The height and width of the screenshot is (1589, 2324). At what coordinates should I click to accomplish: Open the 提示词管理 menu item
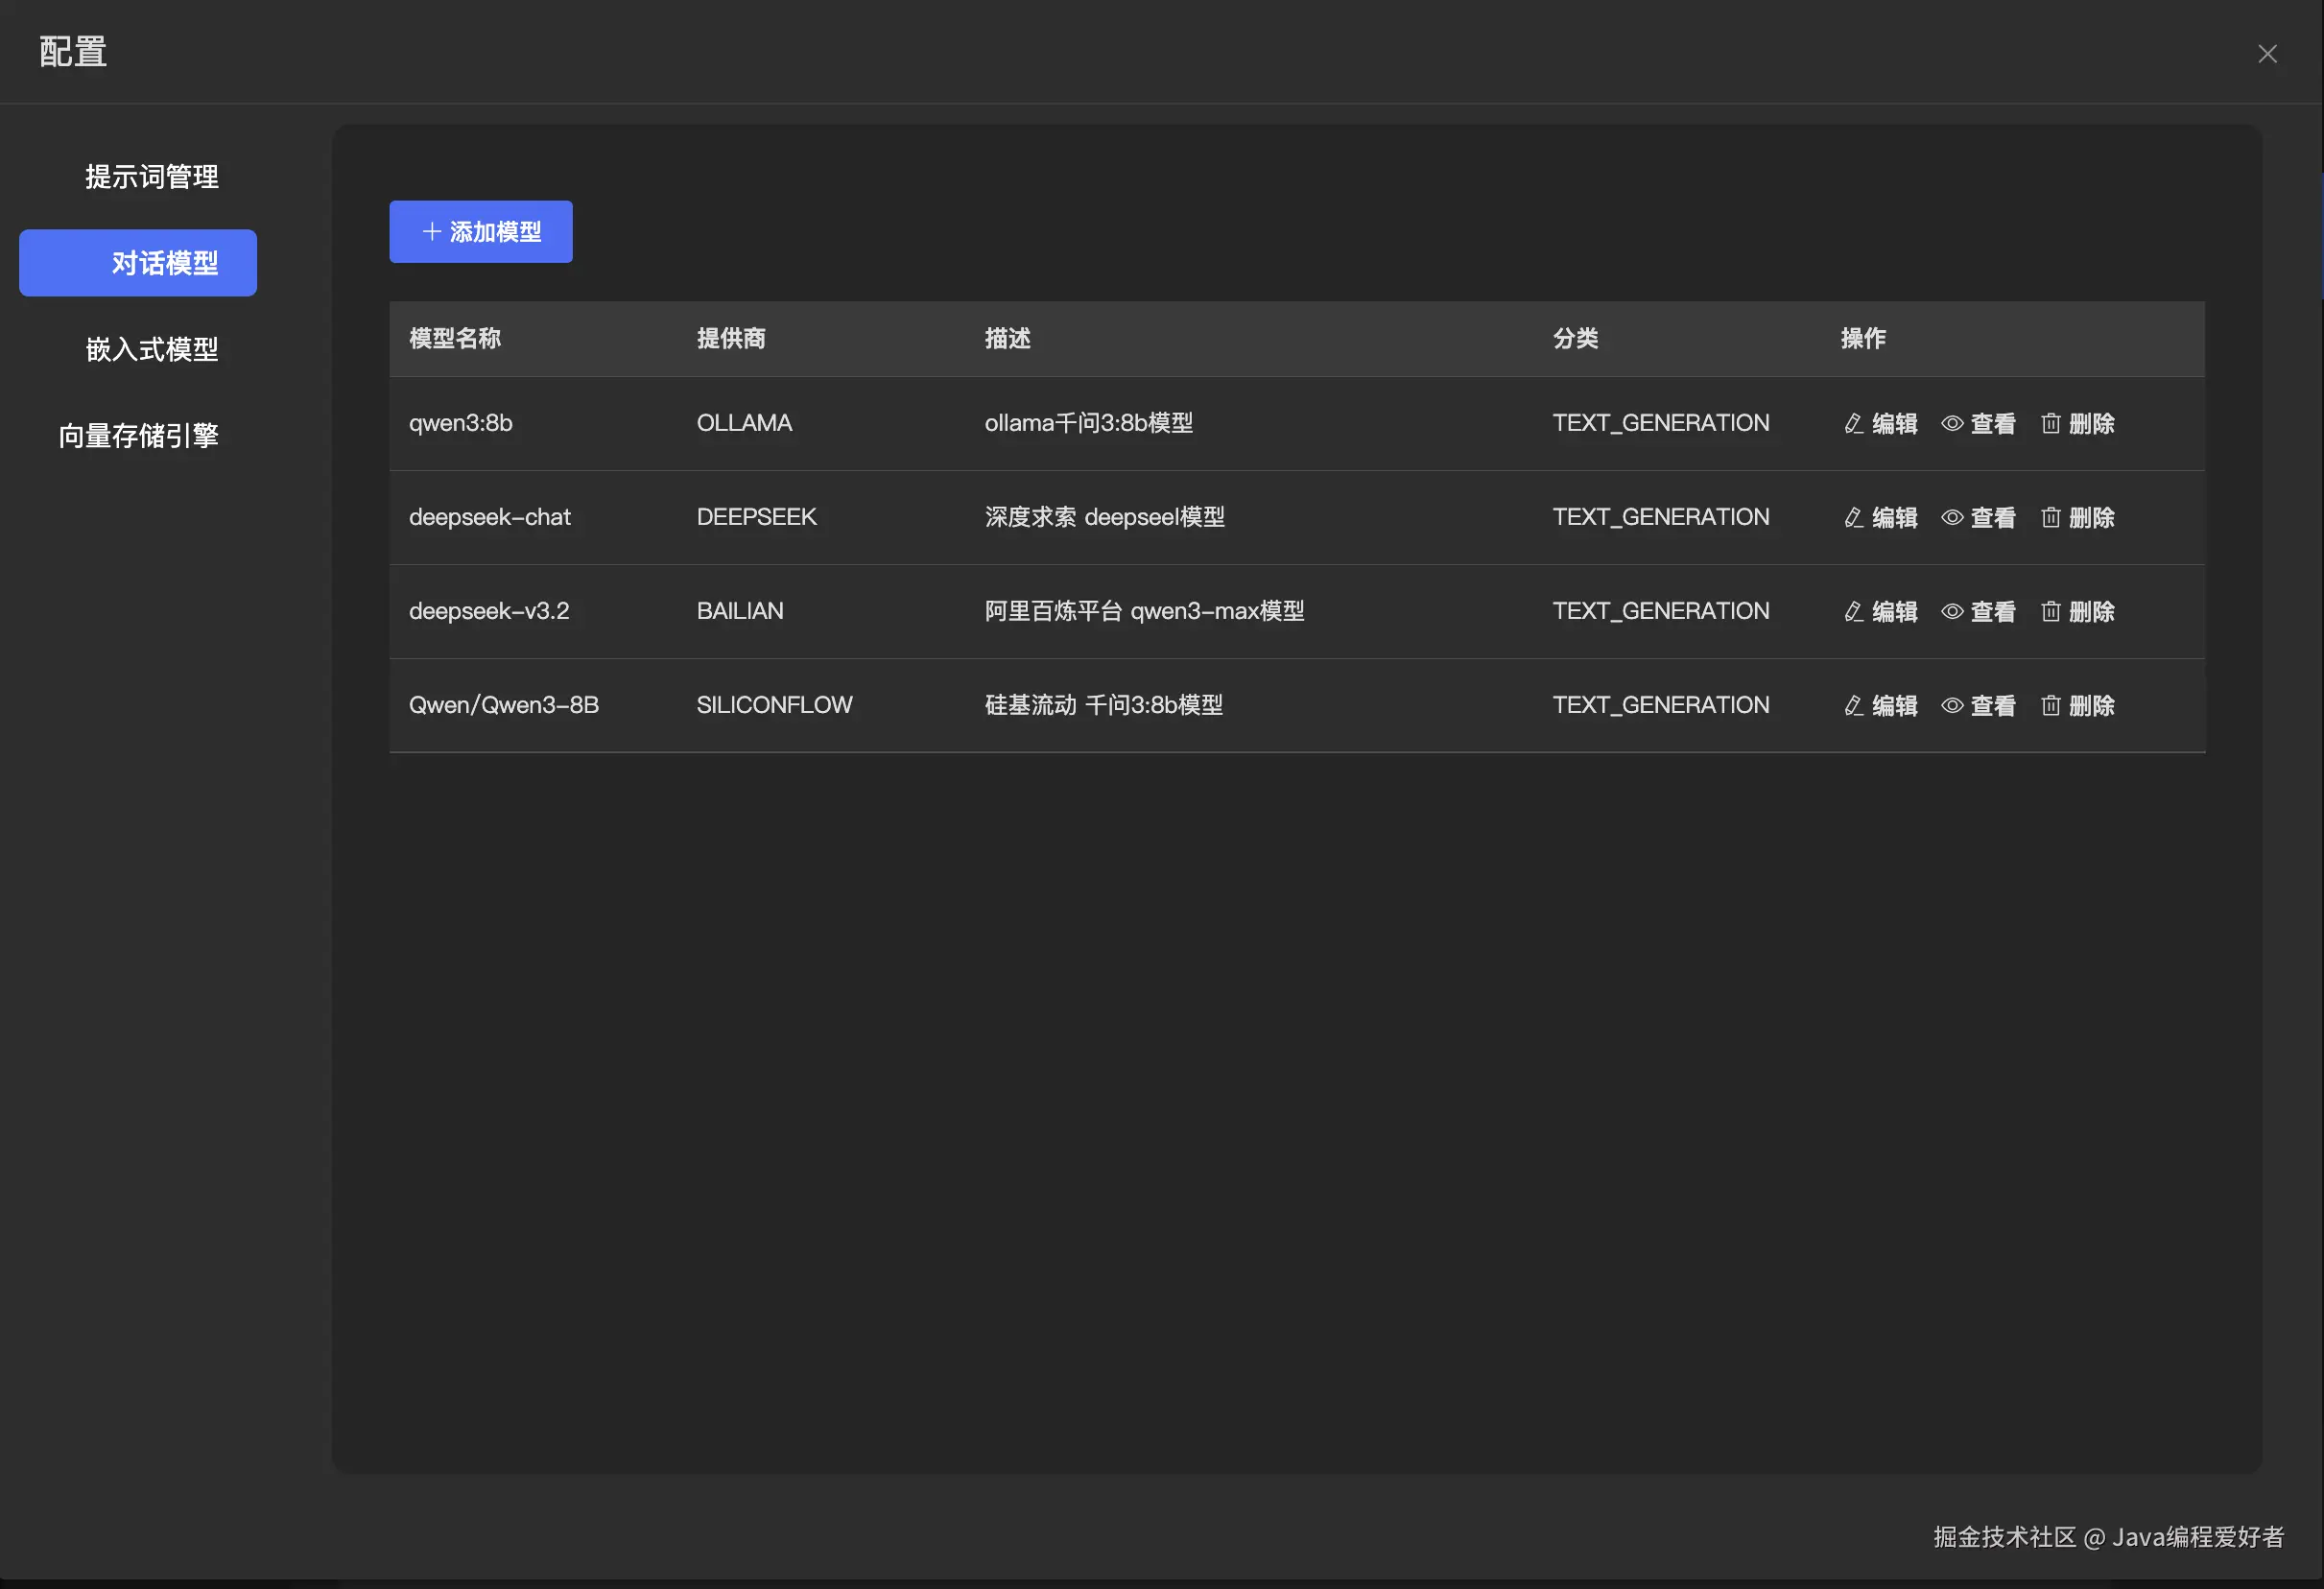(151, 177)
